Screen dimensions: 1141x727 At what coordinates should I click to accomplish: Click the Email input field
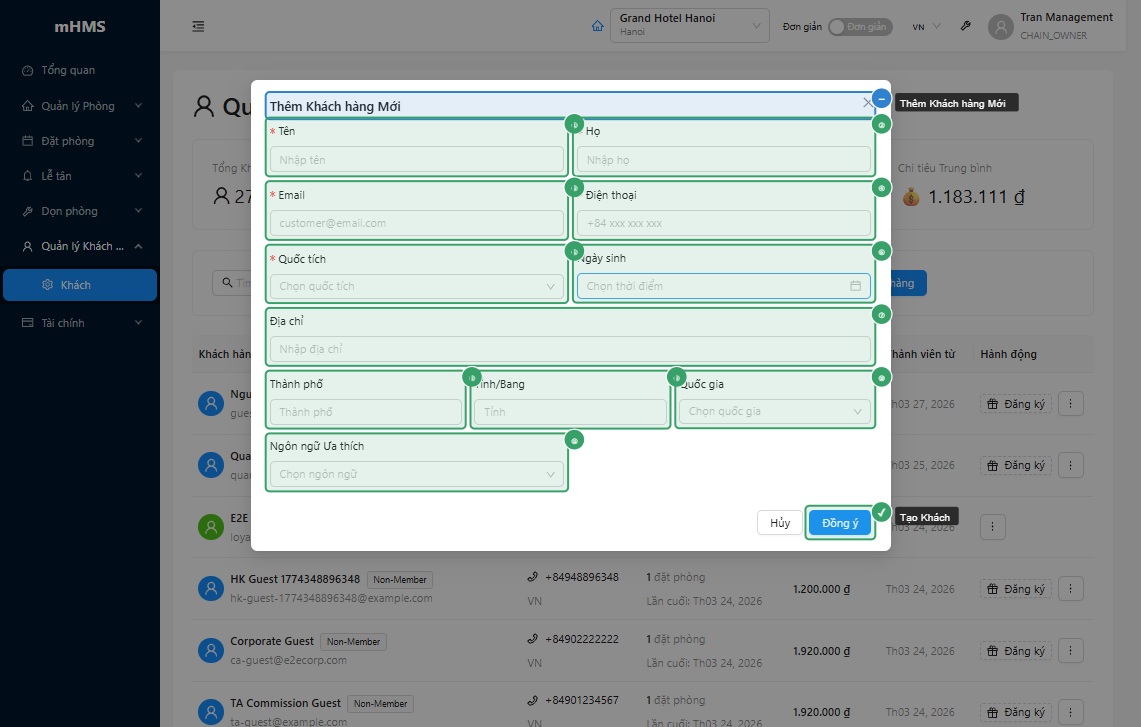(x=417, y=223)
